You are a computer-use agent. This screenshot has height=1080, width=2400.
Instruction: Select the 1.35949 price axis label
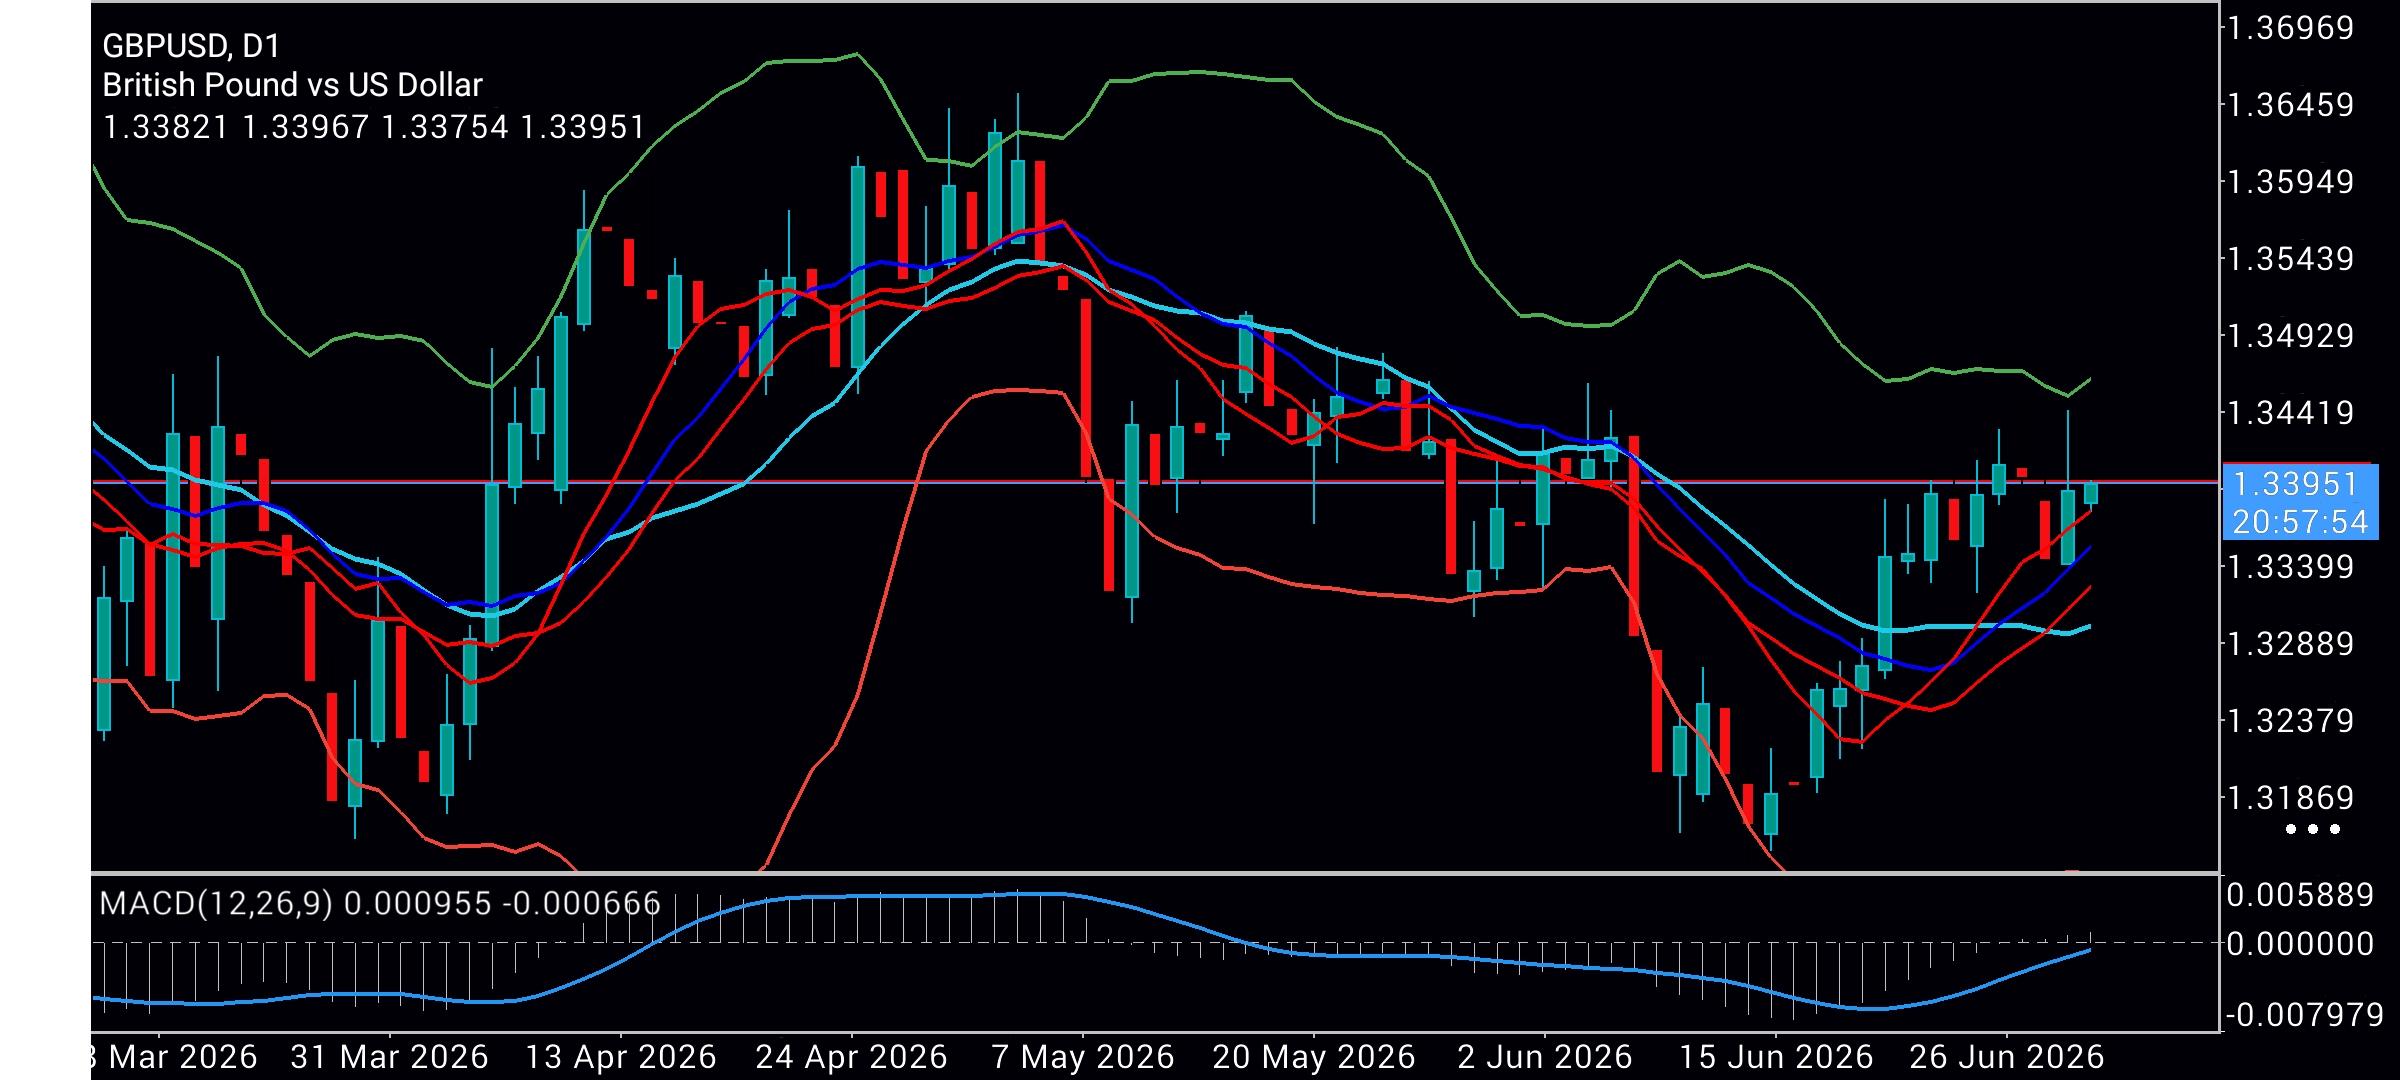tap(2290, 182)
